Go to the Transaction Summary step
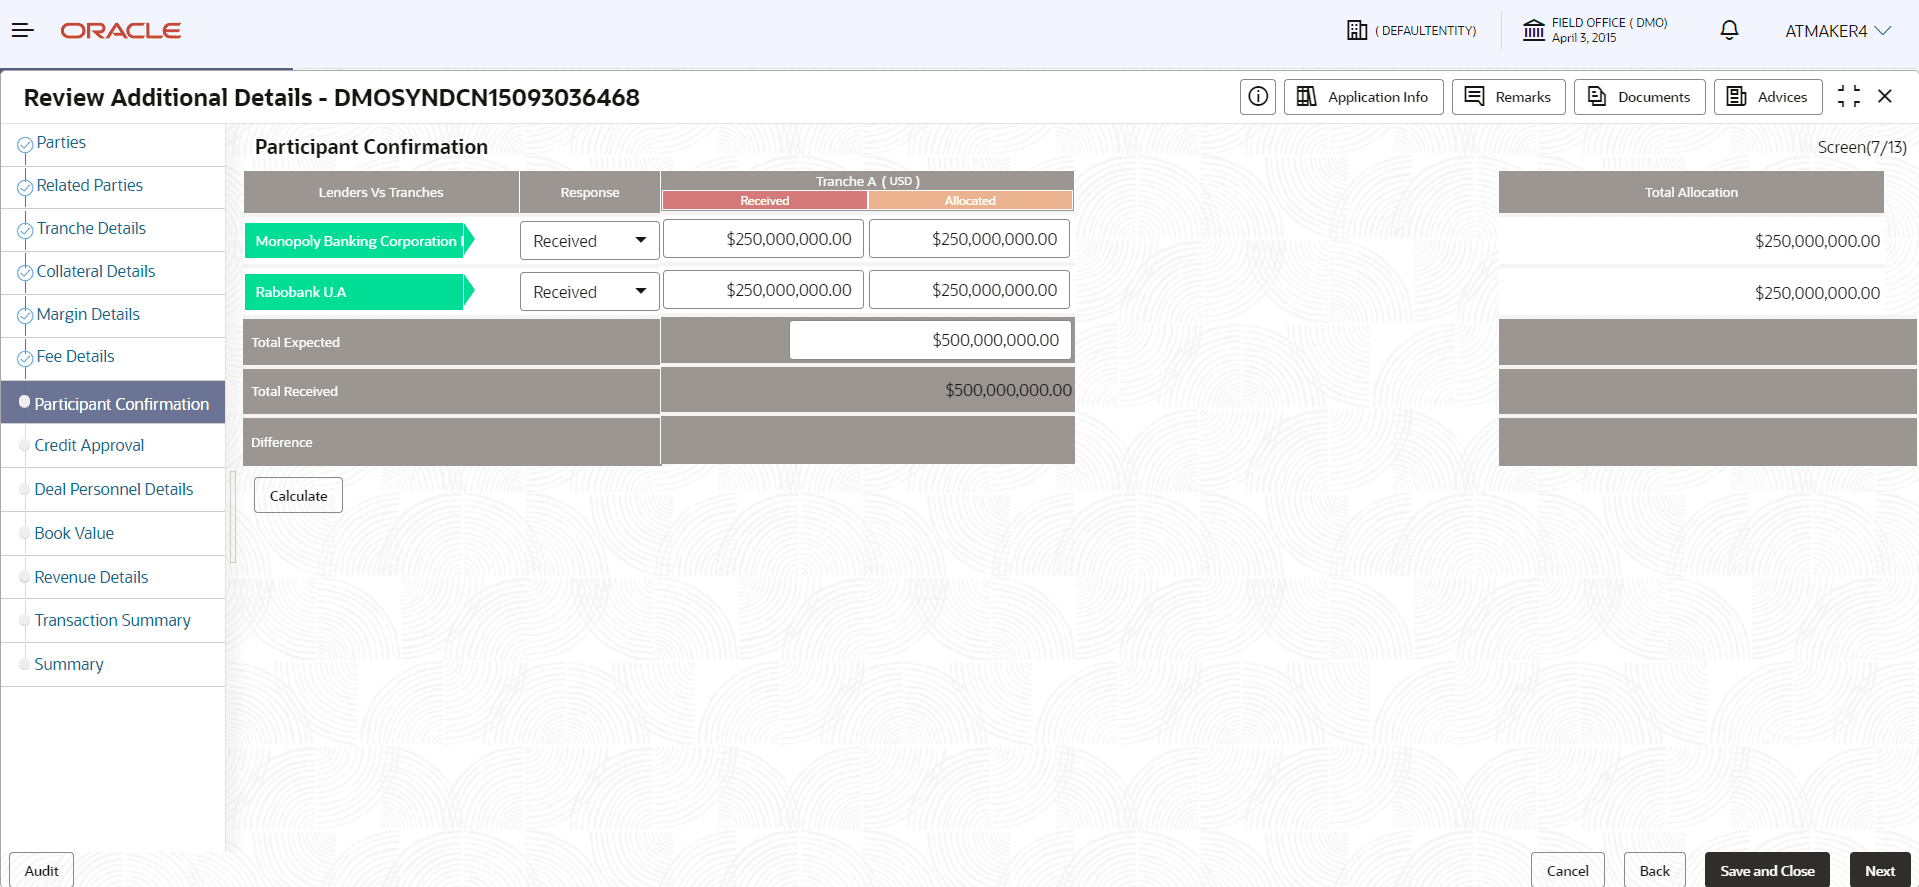Image resolution: width=1919 pixels, height=887 pixels. (113, 620)
